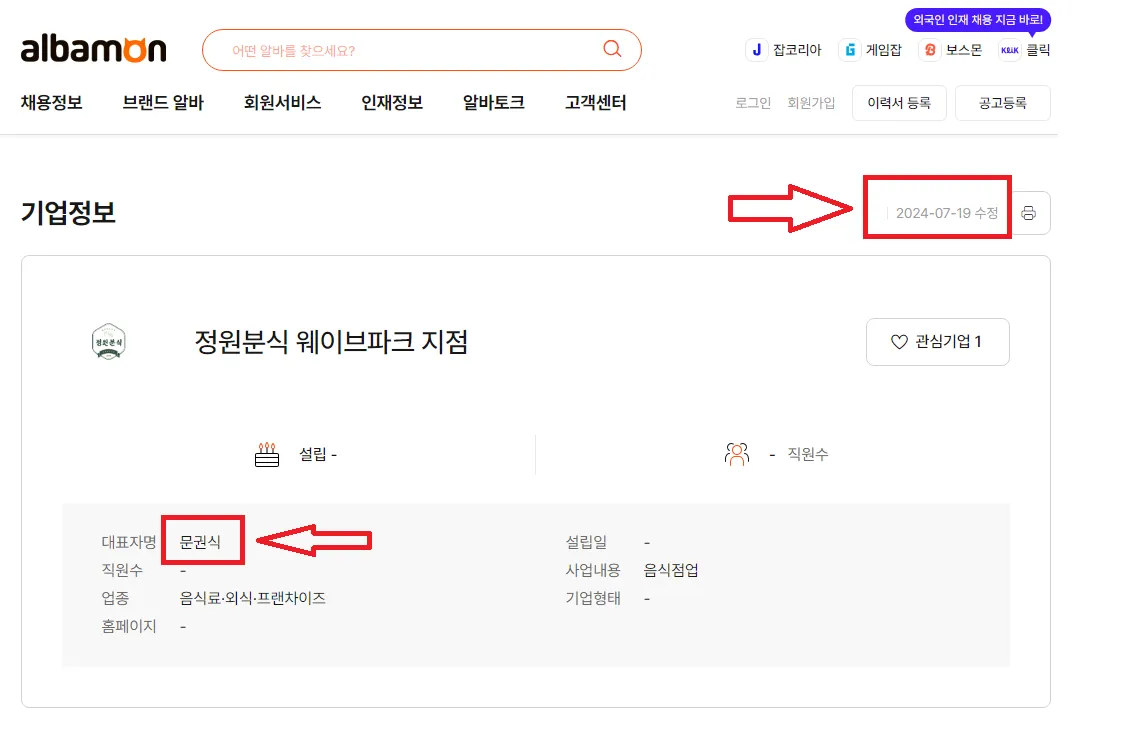This screenshot has width=1137, height=733.
Task: Click the 설립 cake icon
Action: pyautogui.click(x=267, y=455)
